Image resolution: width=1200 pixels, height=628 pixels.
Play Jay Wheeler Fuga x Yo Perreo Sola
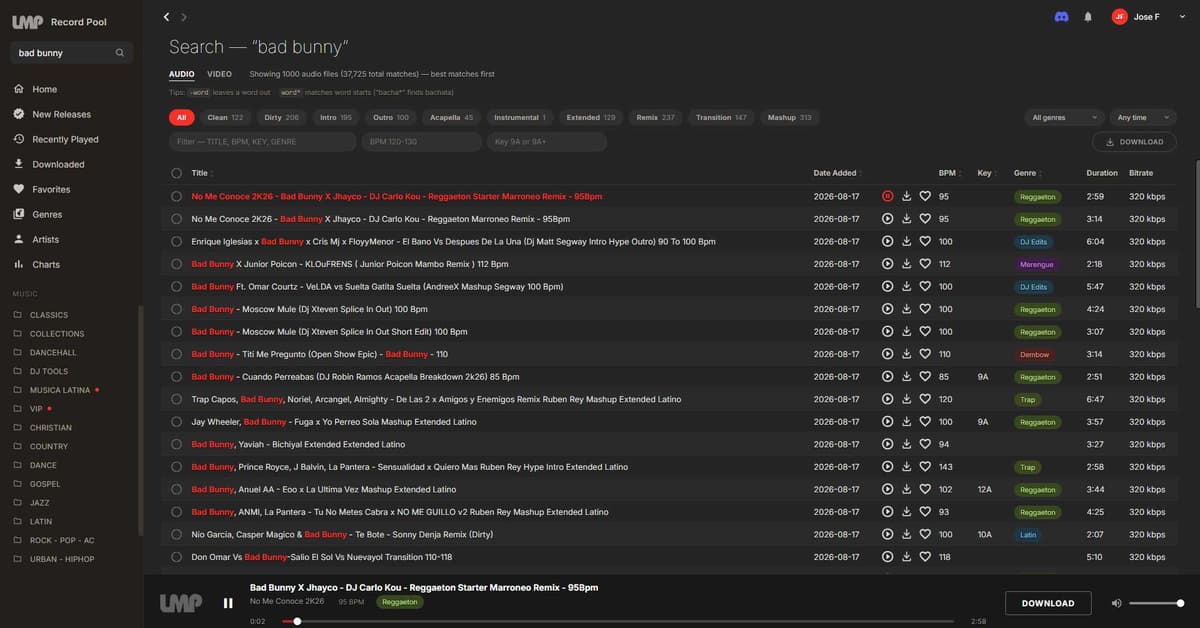click(x=887, y=422)
